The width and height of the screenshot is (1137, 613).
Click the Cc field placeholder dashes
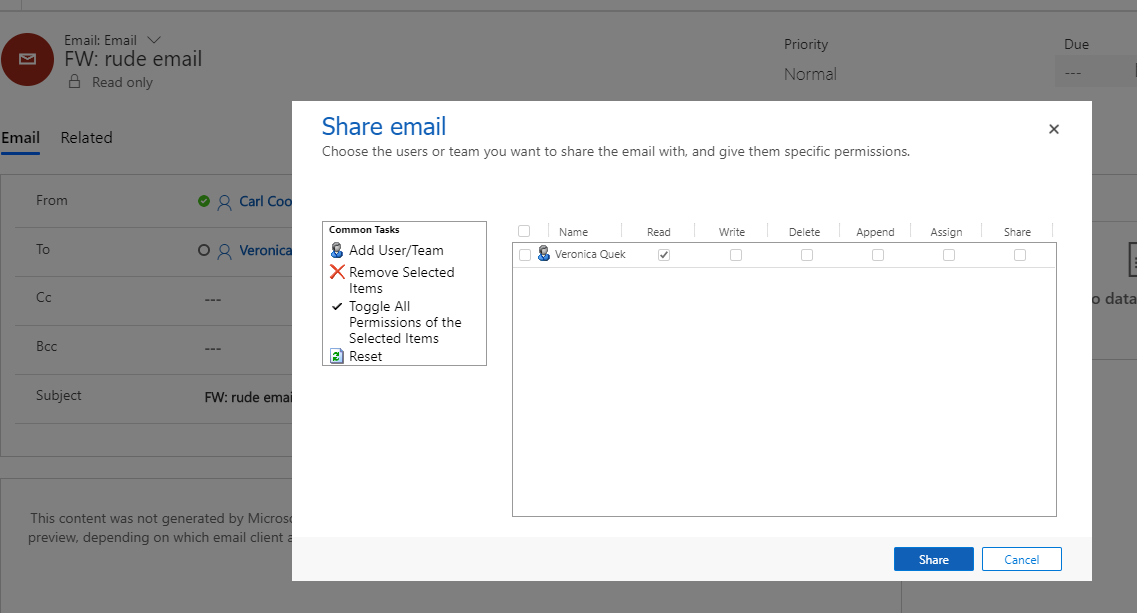click(212, 299)
